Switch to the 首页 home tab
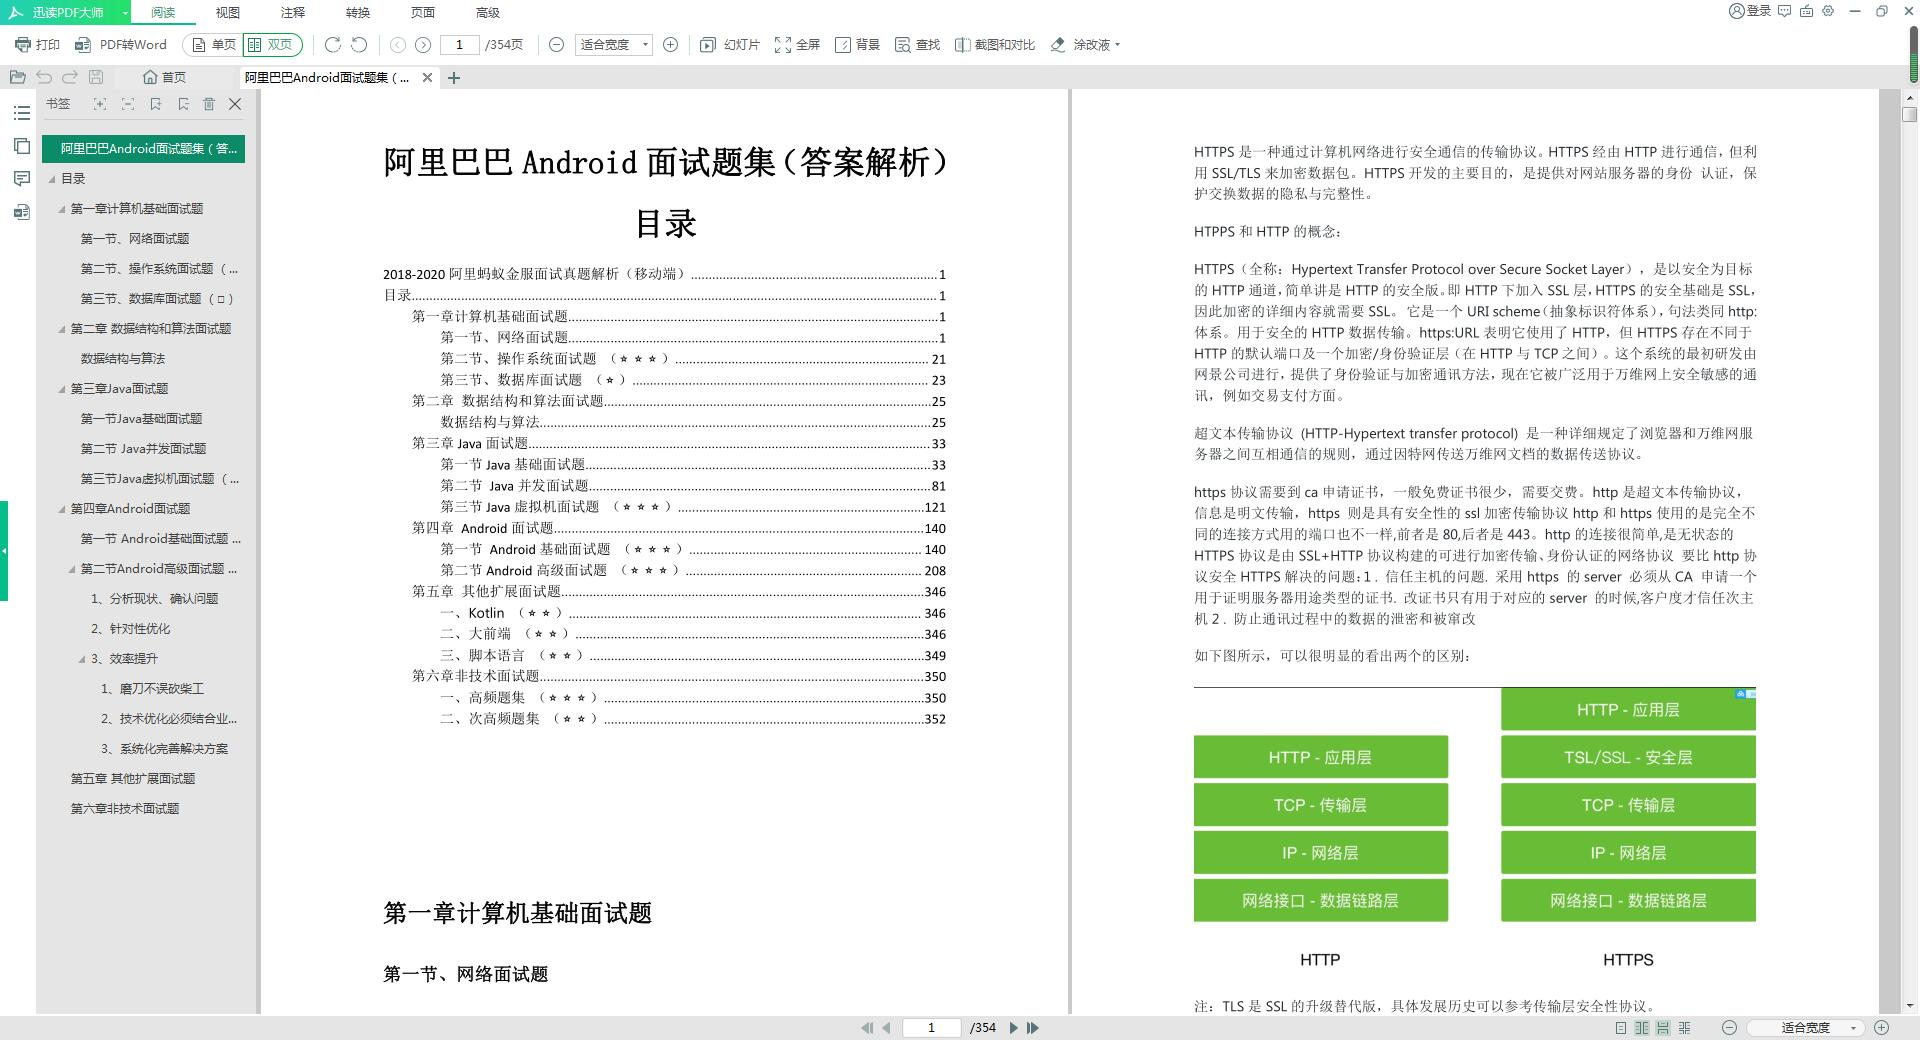 [x=165, y=77]
